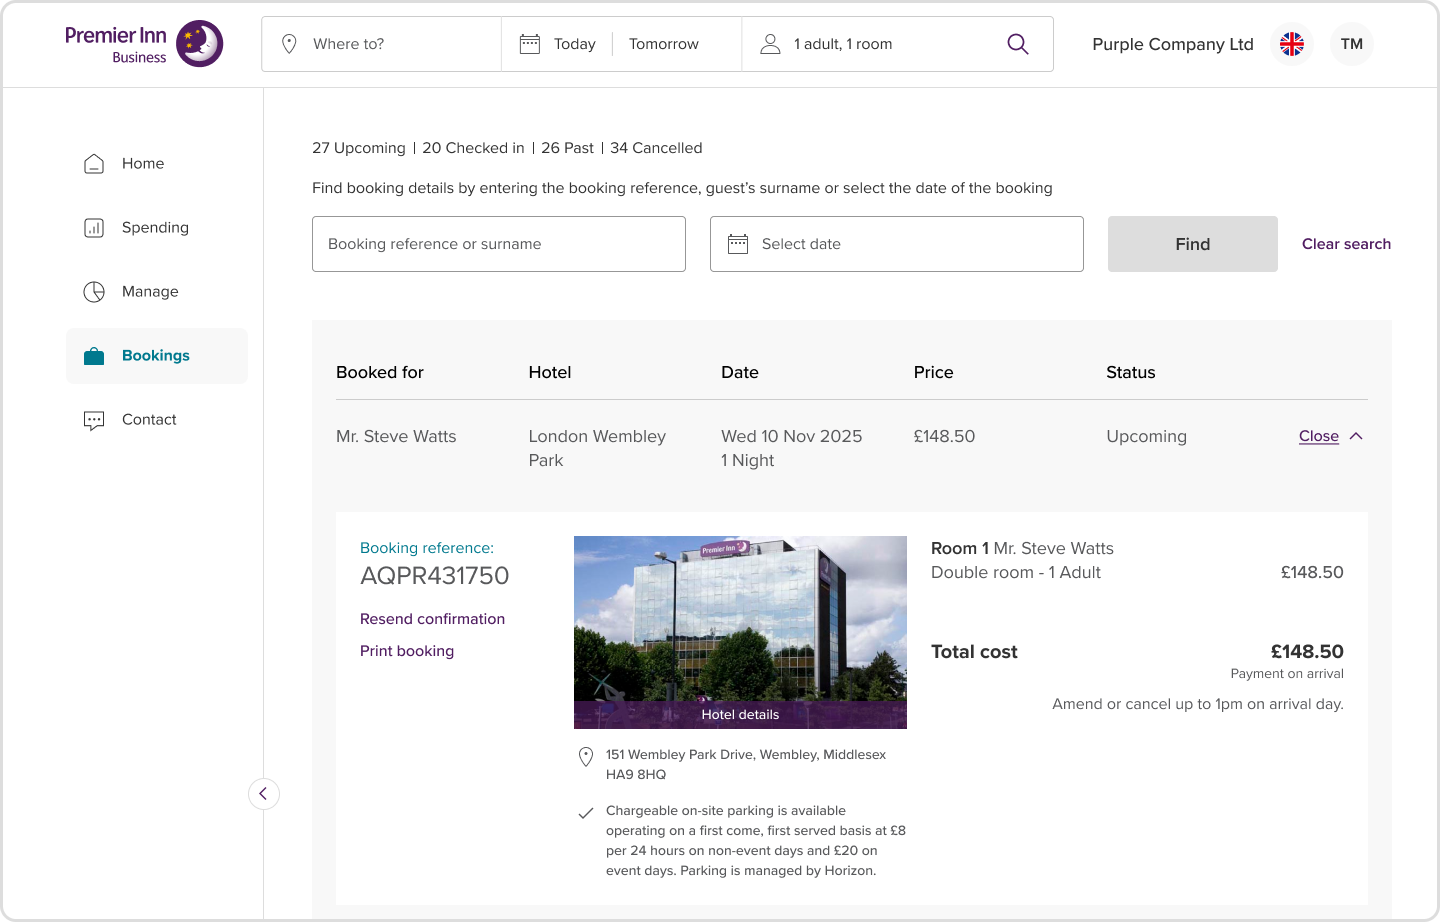
Task: Click the Home house icon in sidebar
Action: pyautogui.click(x=94, y=164)
